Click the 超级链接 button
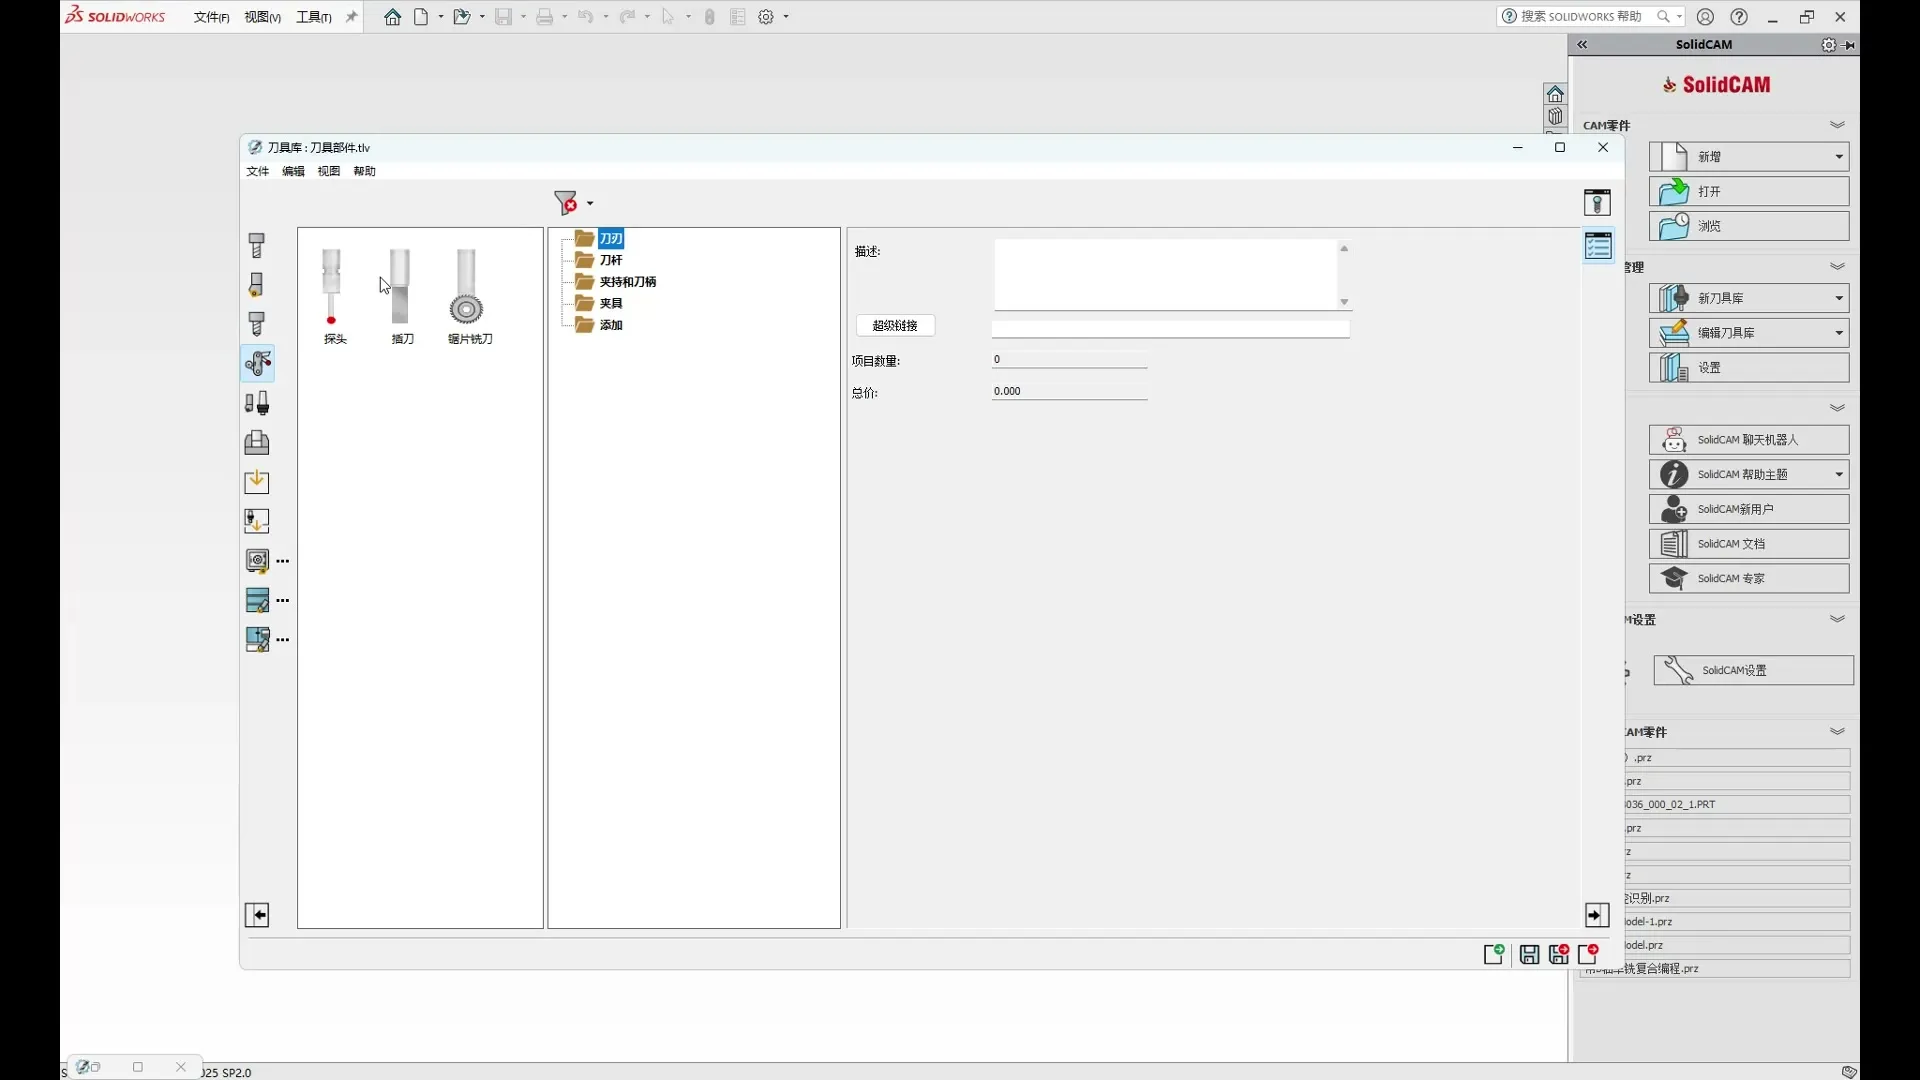Screen dimensions: 1920x1080 click(x=895, y=326)
